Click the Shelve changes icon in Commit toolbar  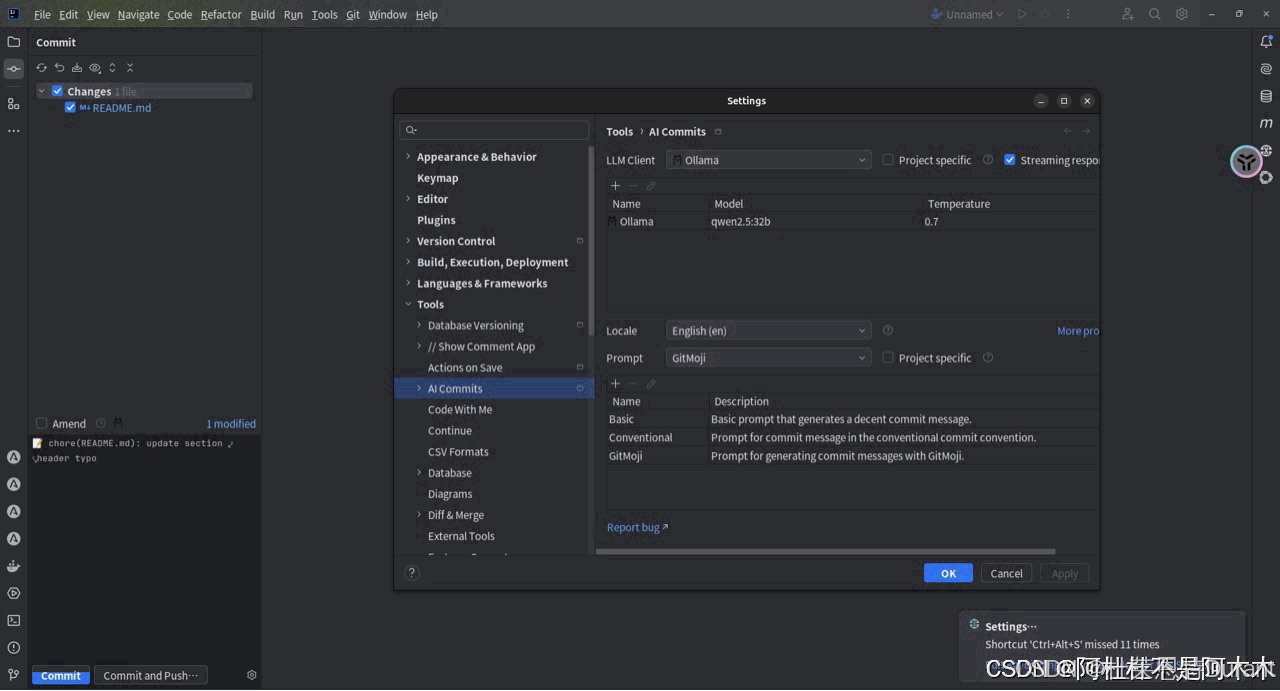(77, 68)
